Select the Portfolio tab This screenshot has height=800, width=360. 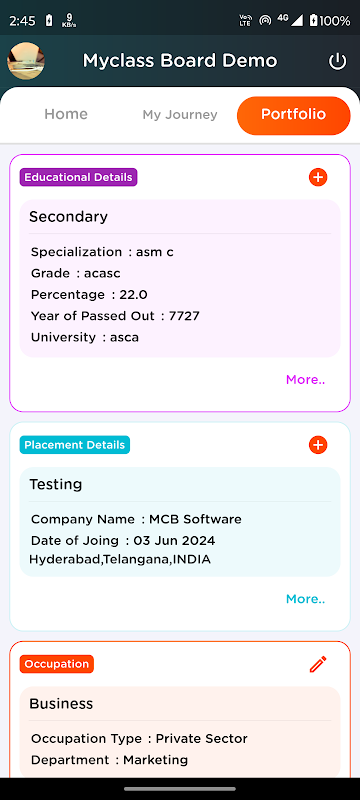click(294, 116)
